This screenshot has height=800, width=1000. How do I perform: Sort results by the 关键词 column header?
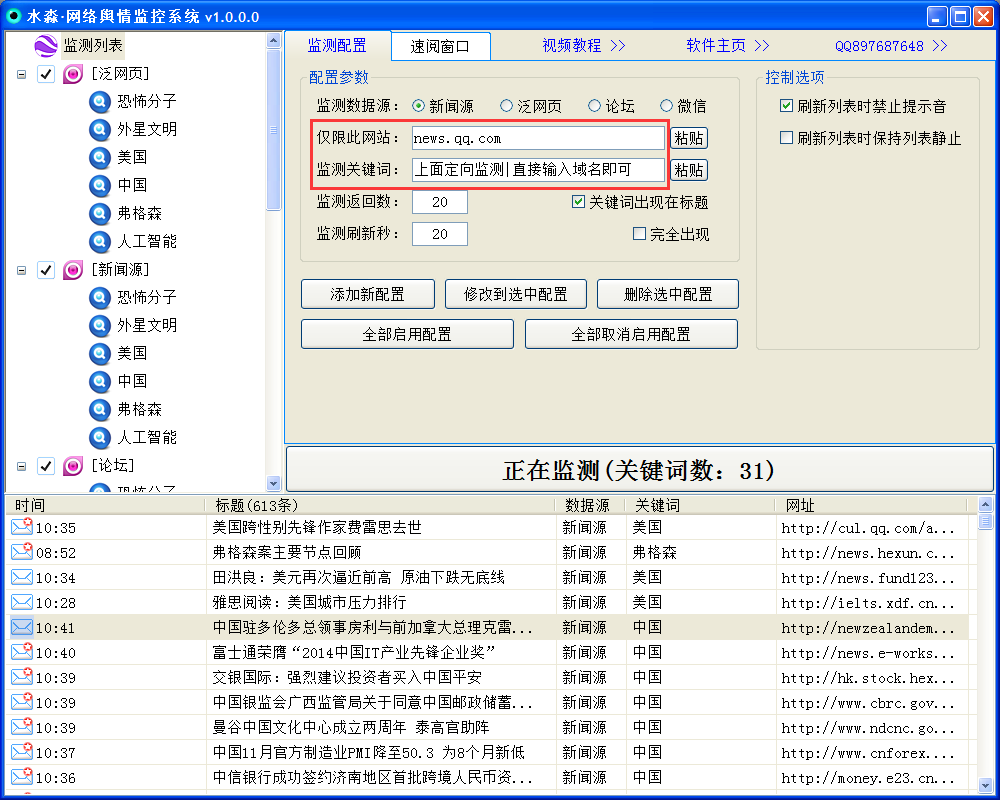click(x=701, y=505)
